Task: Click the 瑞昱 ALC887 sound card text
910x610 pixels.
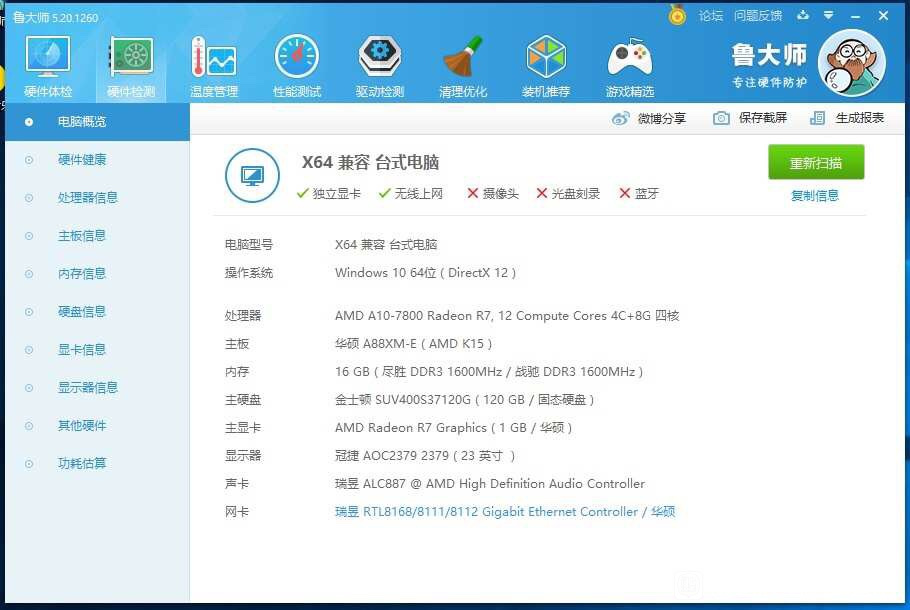Action: [x=489, y=483]
